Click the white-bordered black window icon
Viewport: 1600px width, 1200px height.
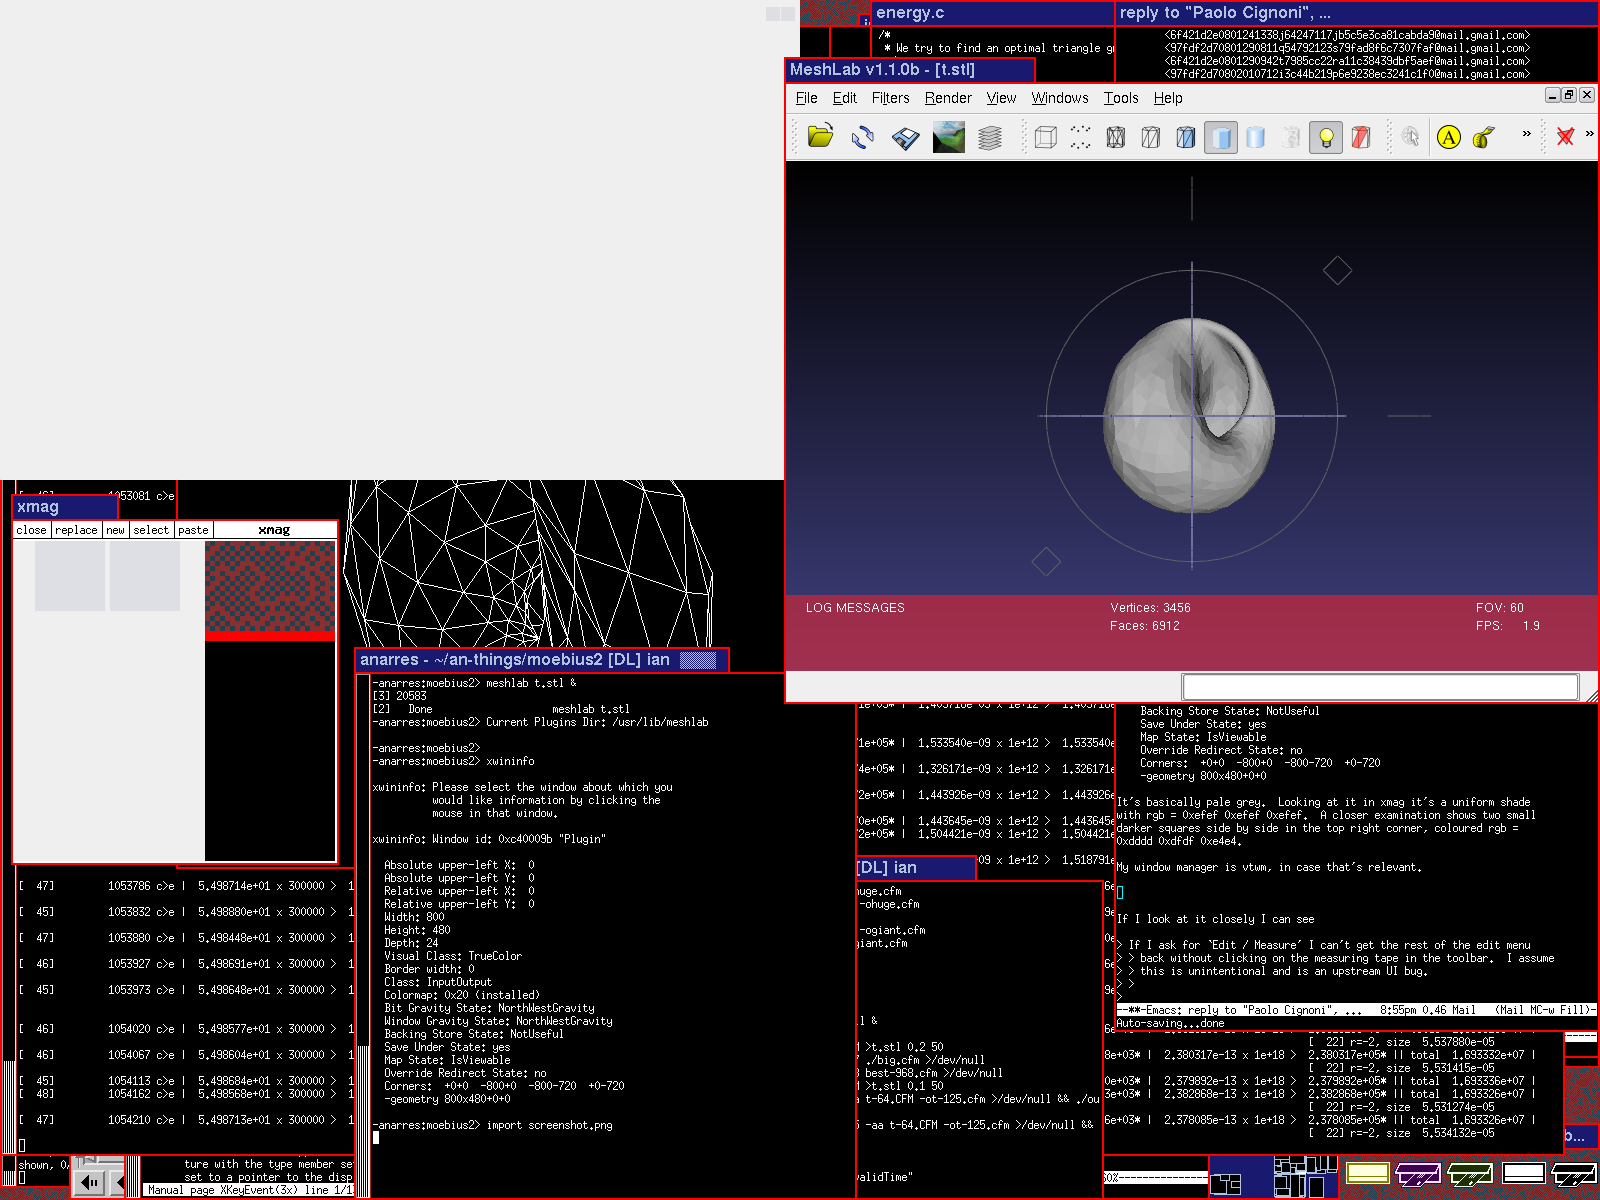1523,1173
